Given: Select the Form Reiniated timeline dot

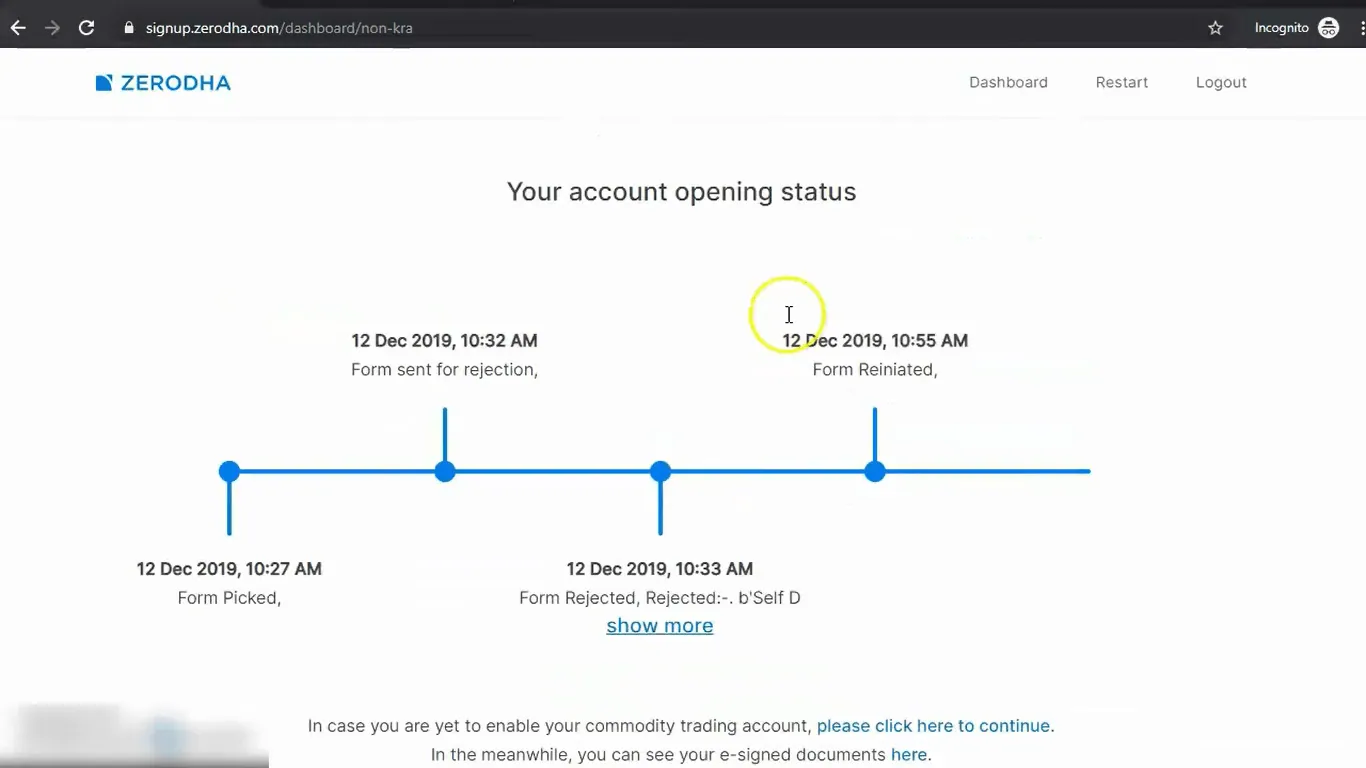Looking at the screenshot, I should point(875,471).
